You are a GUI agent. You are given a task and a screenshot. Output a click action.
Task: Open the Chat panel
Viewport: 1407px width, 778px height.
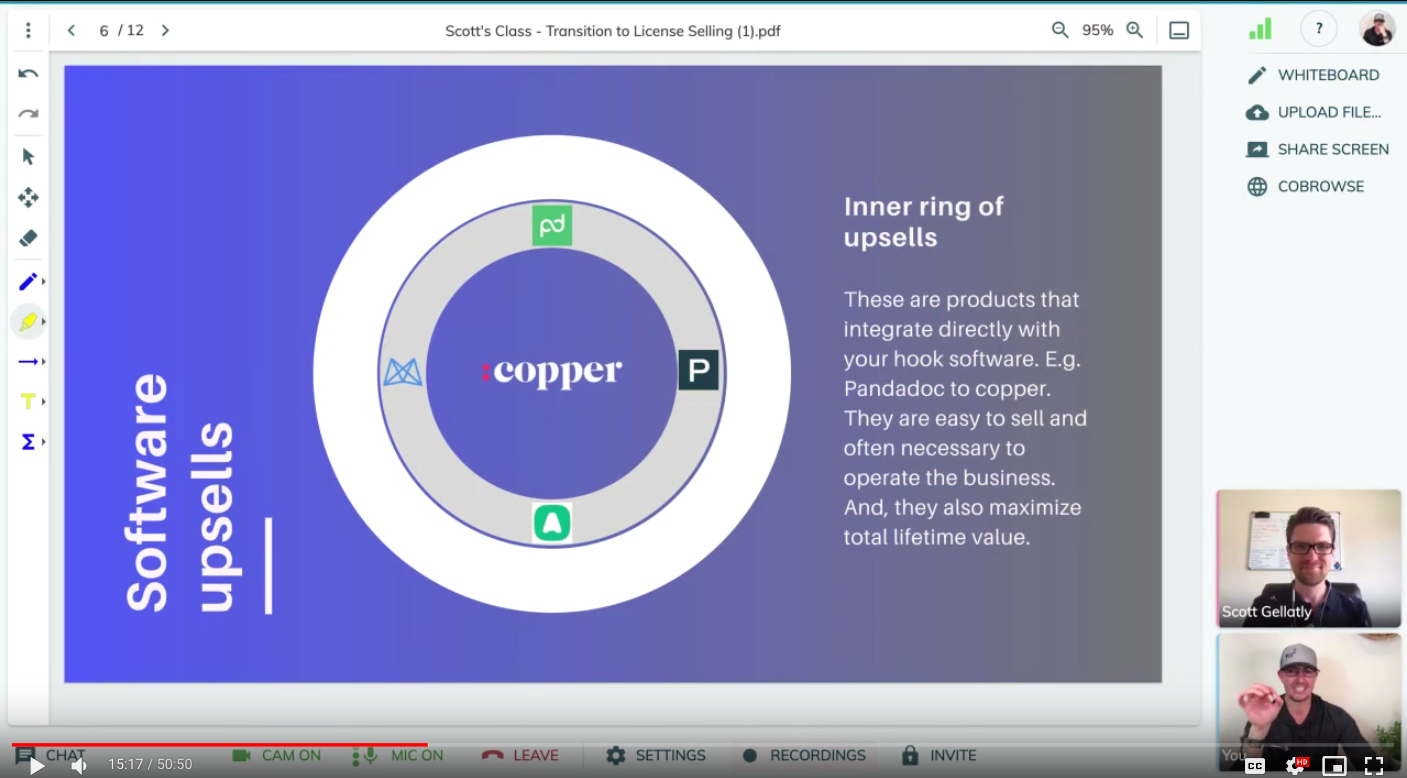[x=50, y=755]
